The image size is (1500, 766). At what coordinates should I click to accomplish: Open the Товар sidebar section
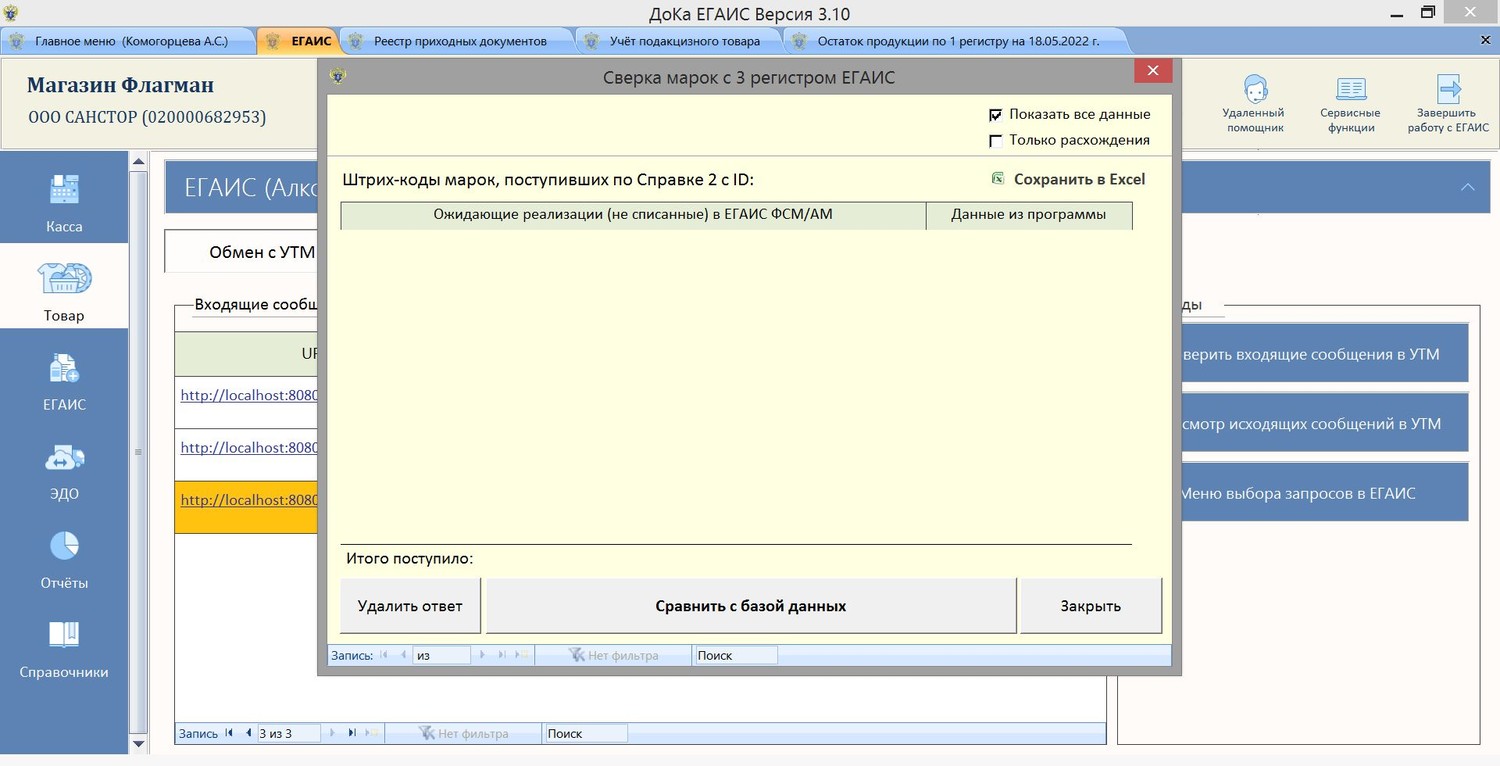[x=64, y=288]
